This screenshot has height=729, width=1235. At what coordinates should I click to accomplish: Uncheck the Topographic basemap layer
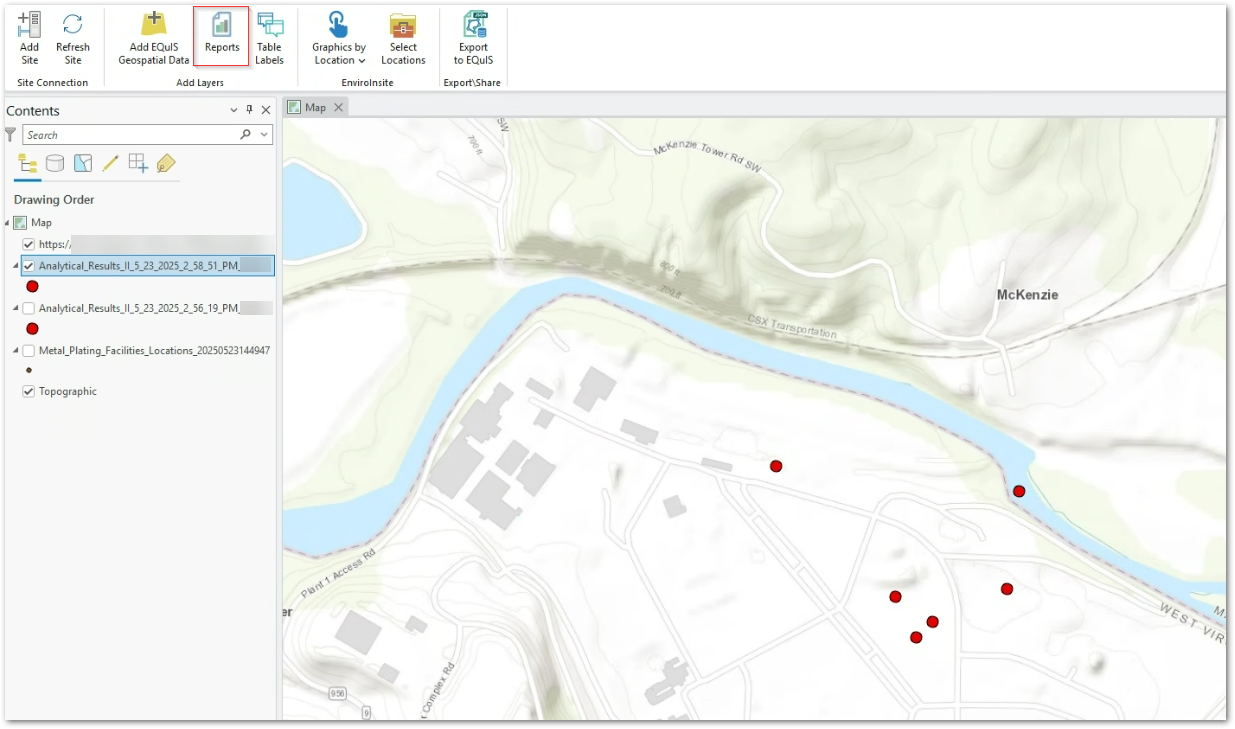(x=29, y=392)
